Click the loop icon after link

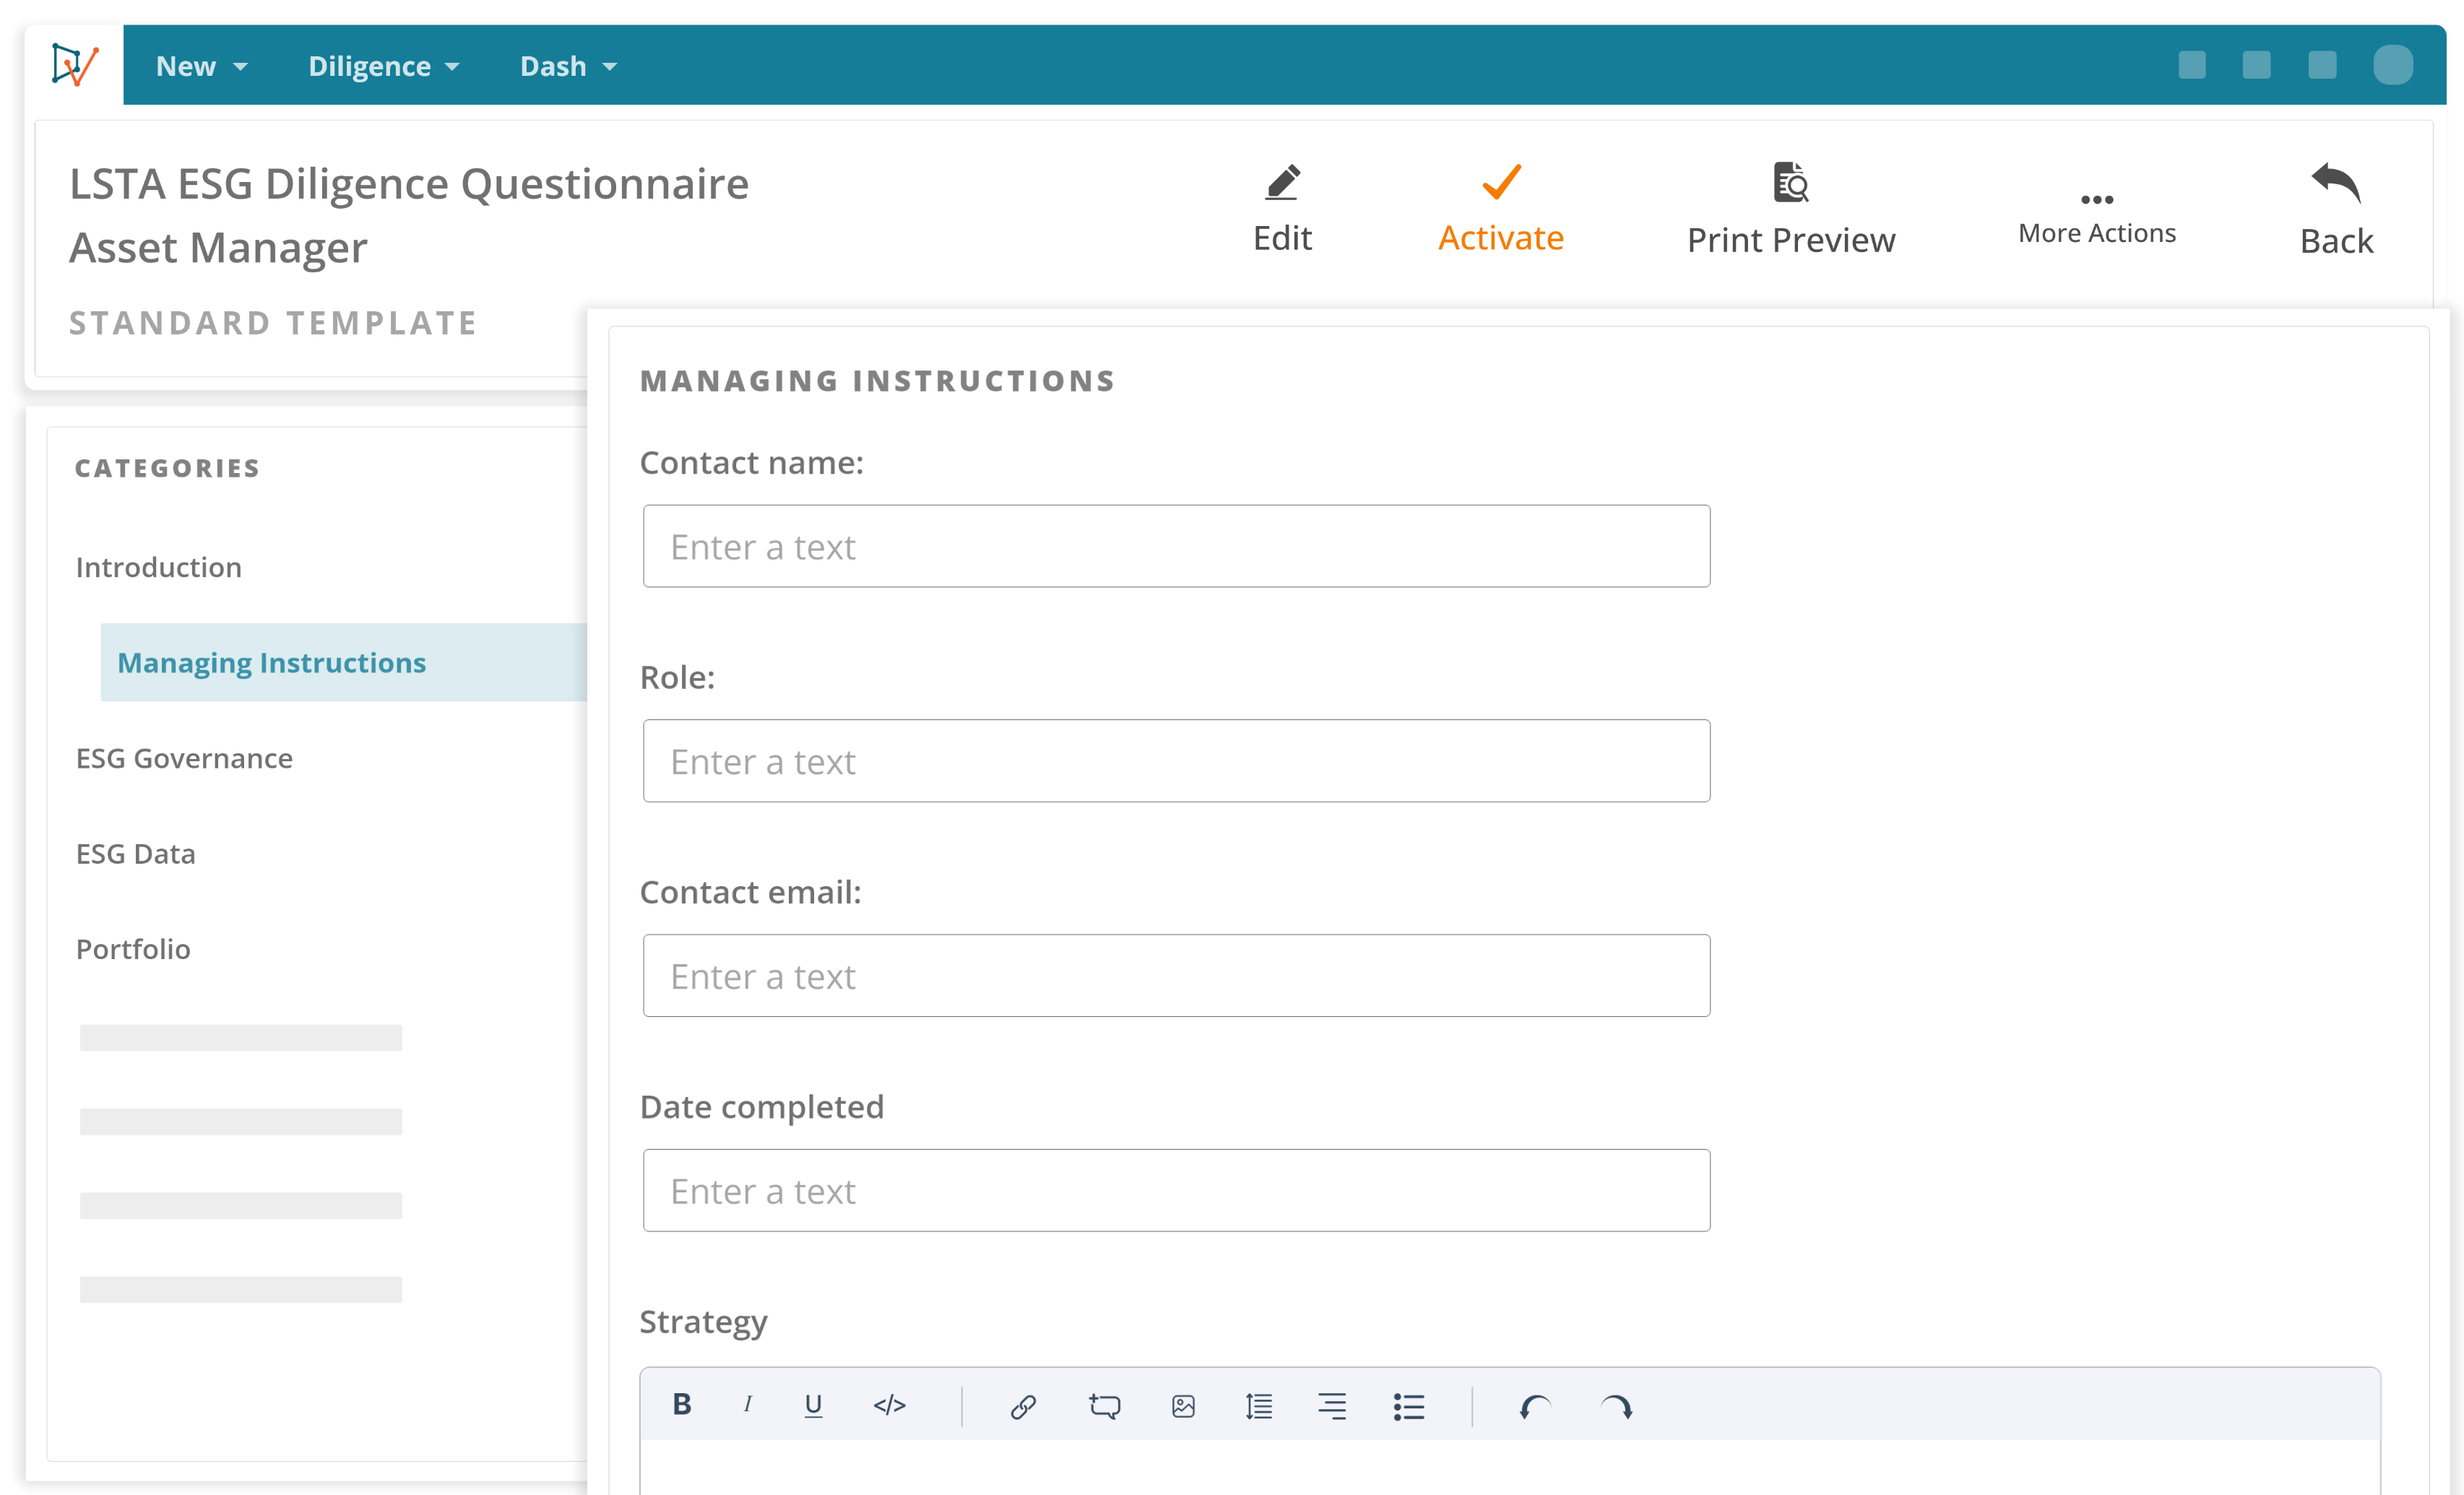tap(1104, 1406)
